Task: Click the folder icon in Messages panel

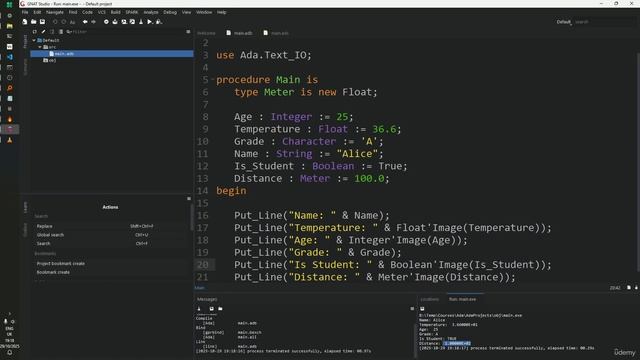Action: pos(220,309)
